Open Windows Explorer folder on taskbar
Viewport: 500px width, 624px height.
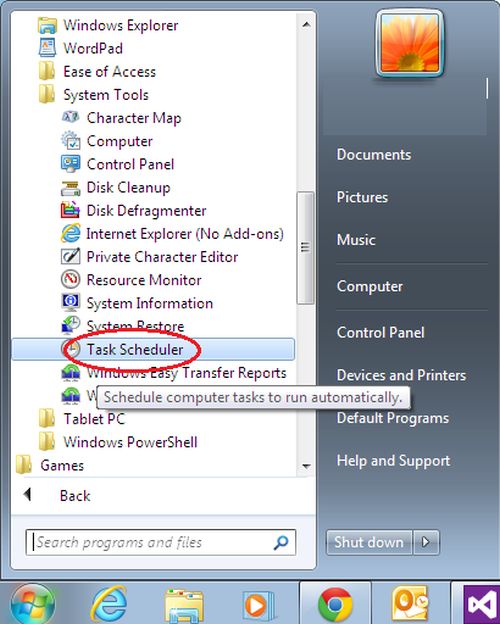coord(184,606)
